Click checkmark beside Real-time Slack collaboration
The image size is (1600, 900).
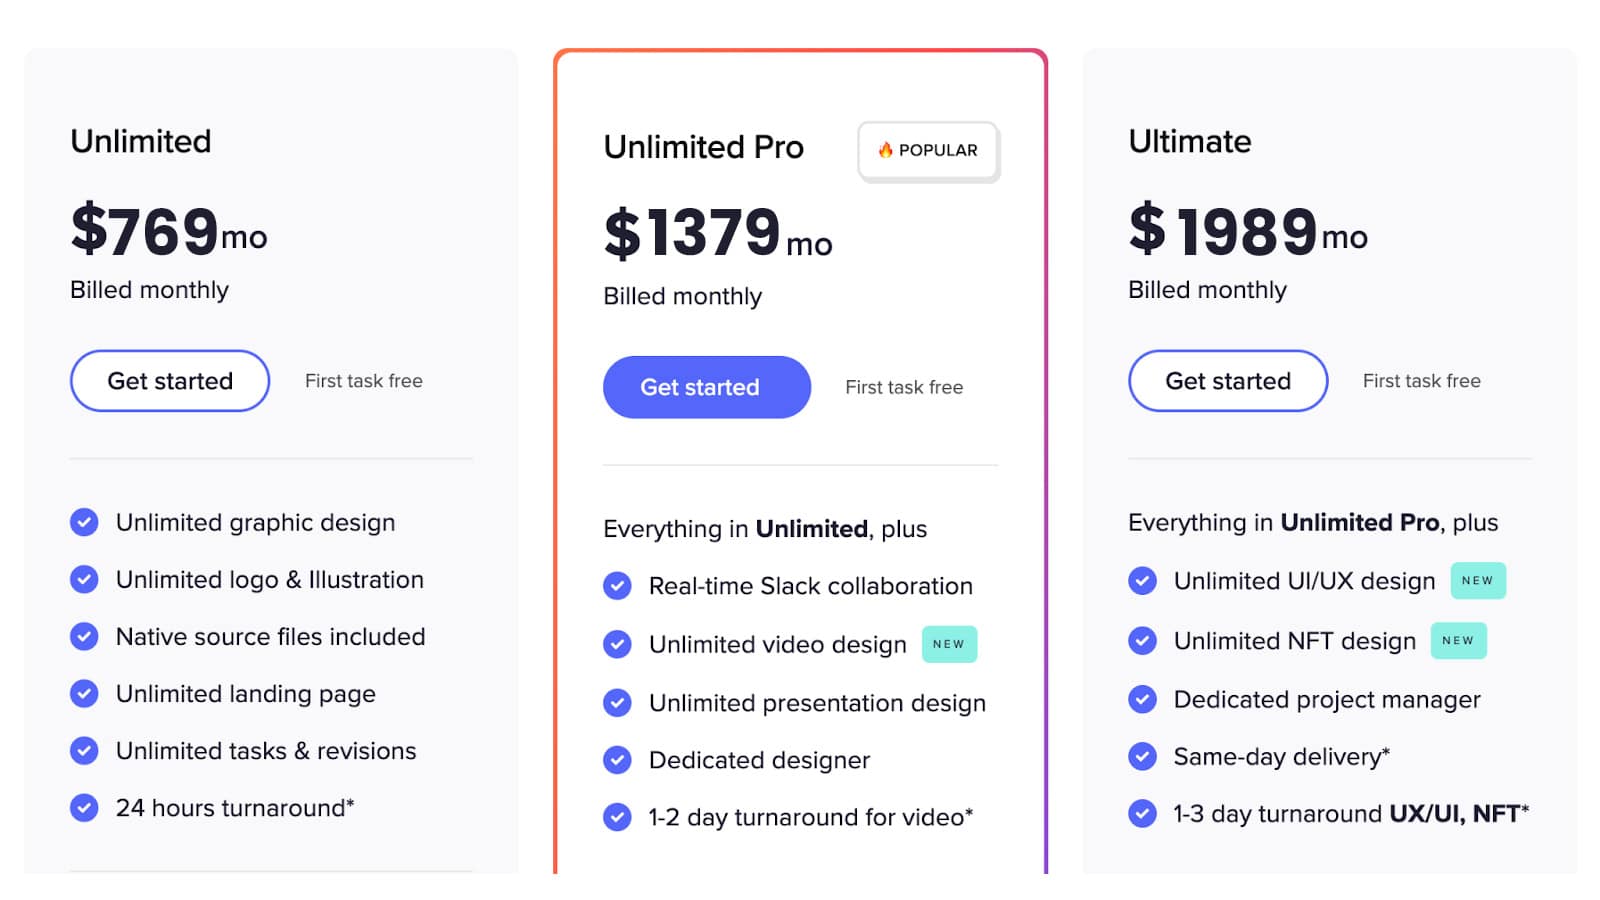coord(617,586)
